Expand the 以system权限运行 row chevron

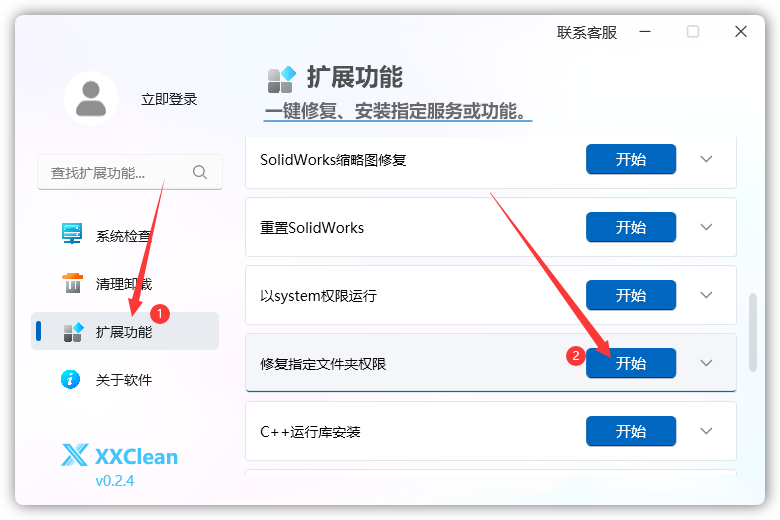707,296
